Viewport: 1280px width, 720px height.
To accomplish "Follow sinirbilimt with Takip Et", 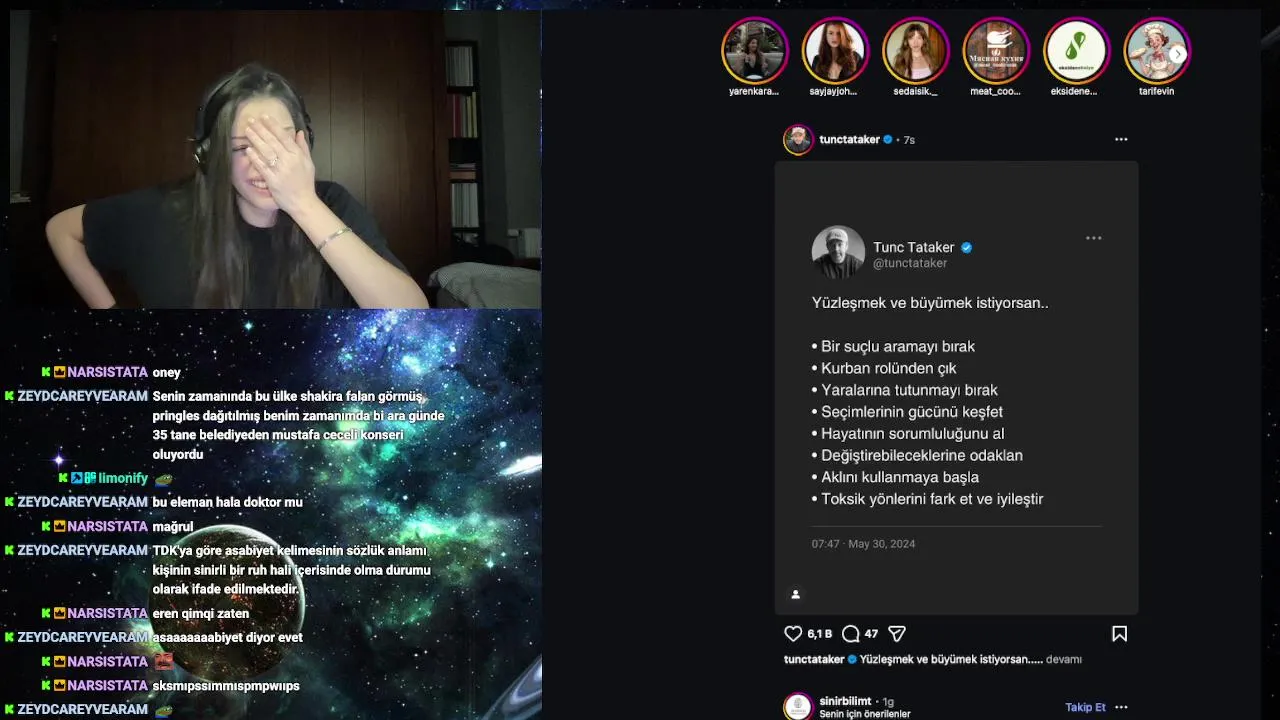I will (1085, 707).
